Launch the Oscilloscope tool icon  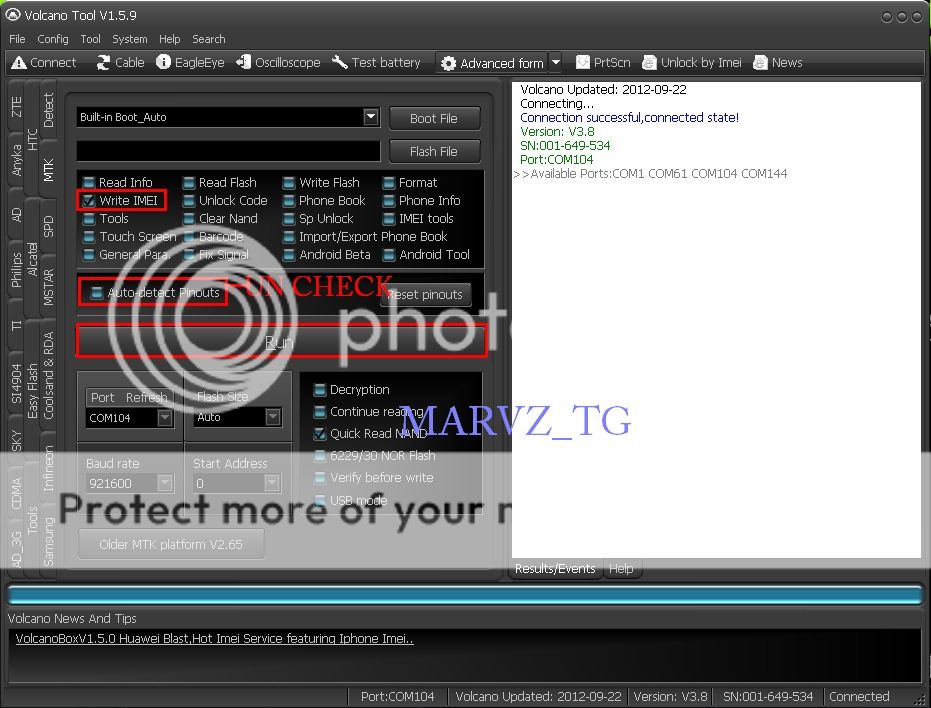pos(243,62)
